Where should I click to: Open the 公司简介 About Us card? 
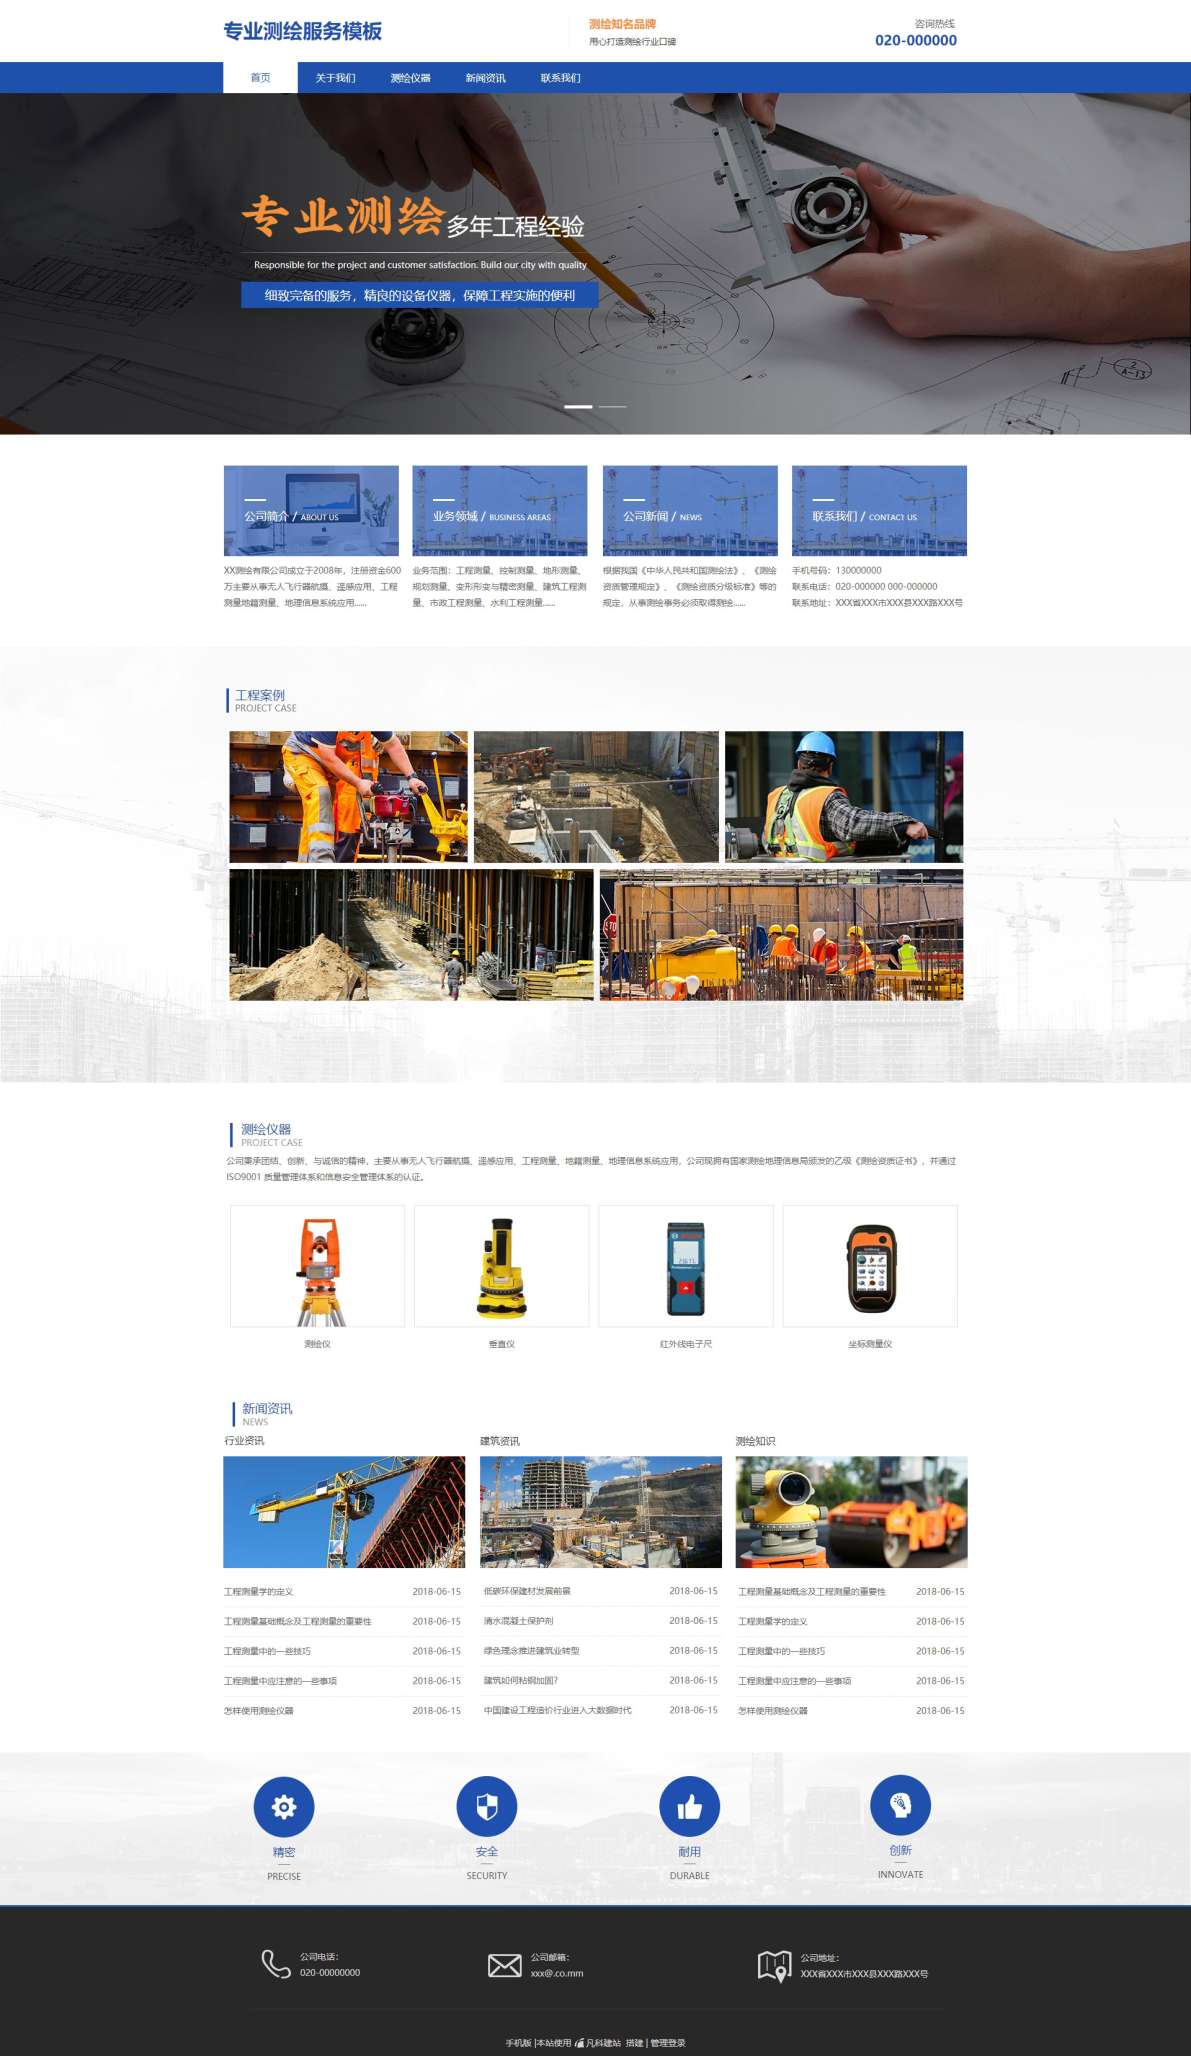311,511
